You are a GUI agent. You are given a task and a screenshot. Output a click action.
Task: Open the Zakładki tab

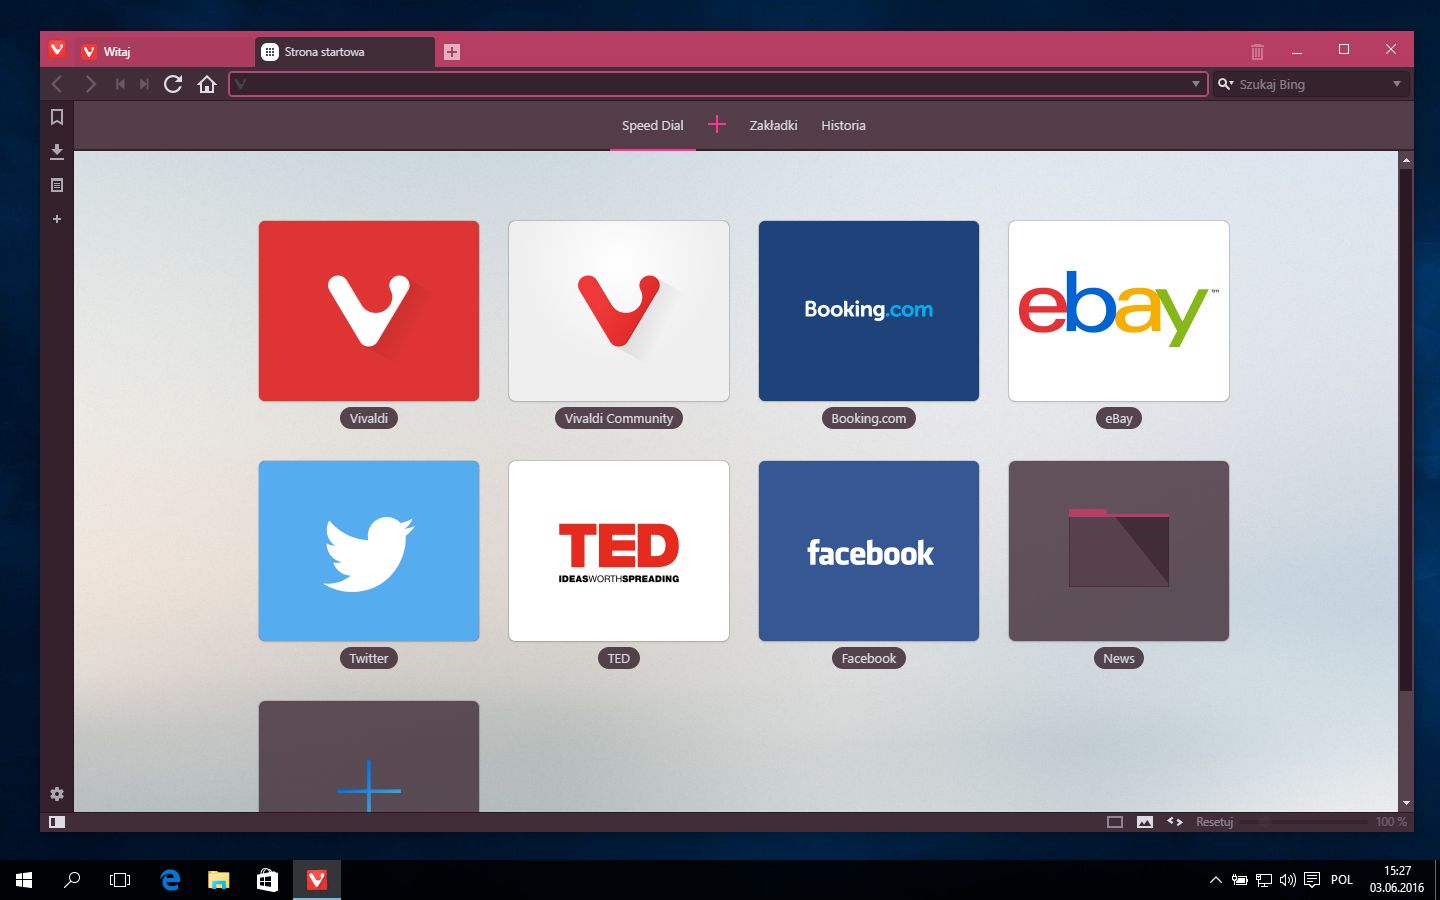[773, 126]
